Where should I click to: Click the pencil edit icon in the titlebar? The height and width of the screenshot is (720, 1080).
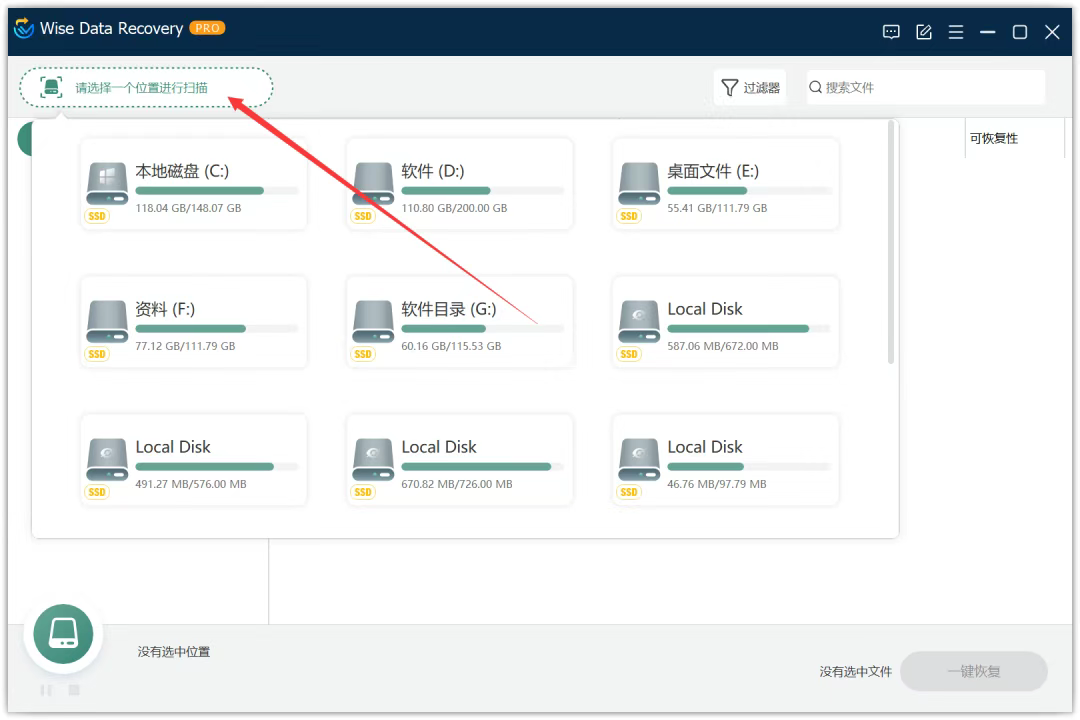pyautogui.click(x=923, y=31)
